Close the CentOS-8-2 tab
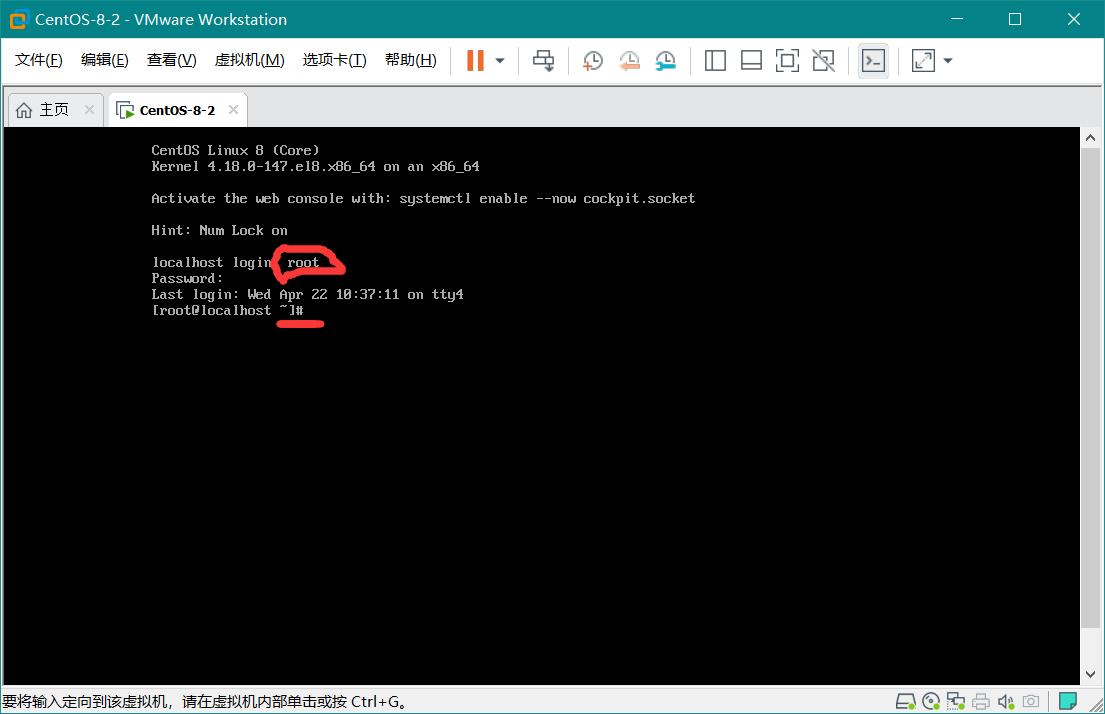 pyautogui.click(x=234, y=110)
